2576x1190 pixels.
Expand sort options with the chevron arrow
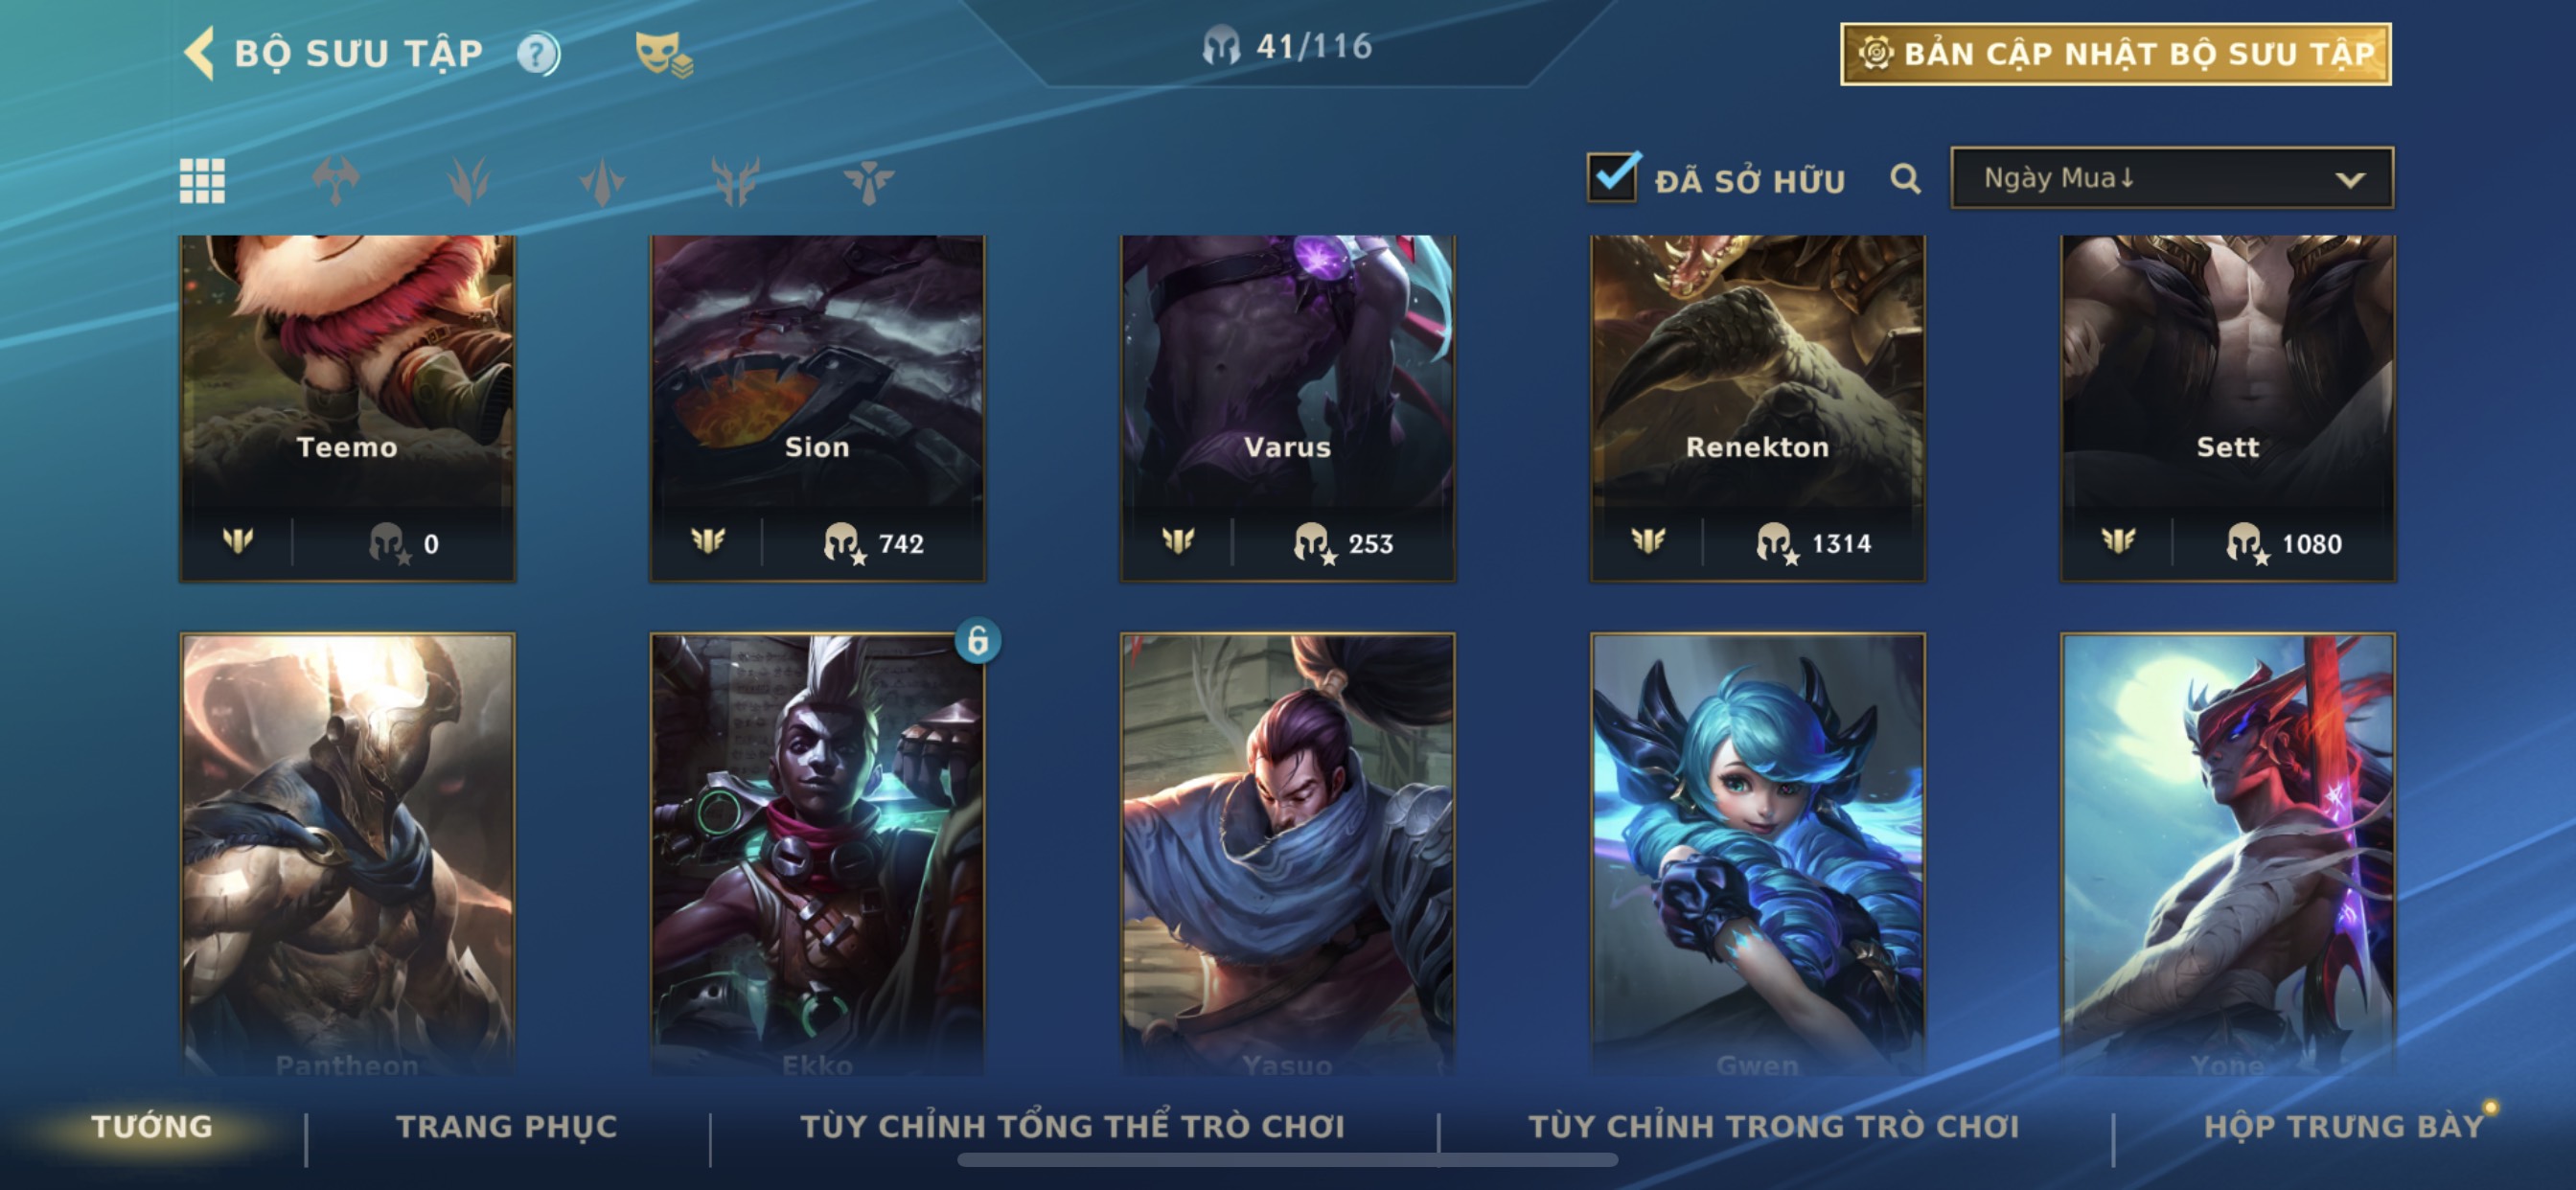(x=2350, y=180)
